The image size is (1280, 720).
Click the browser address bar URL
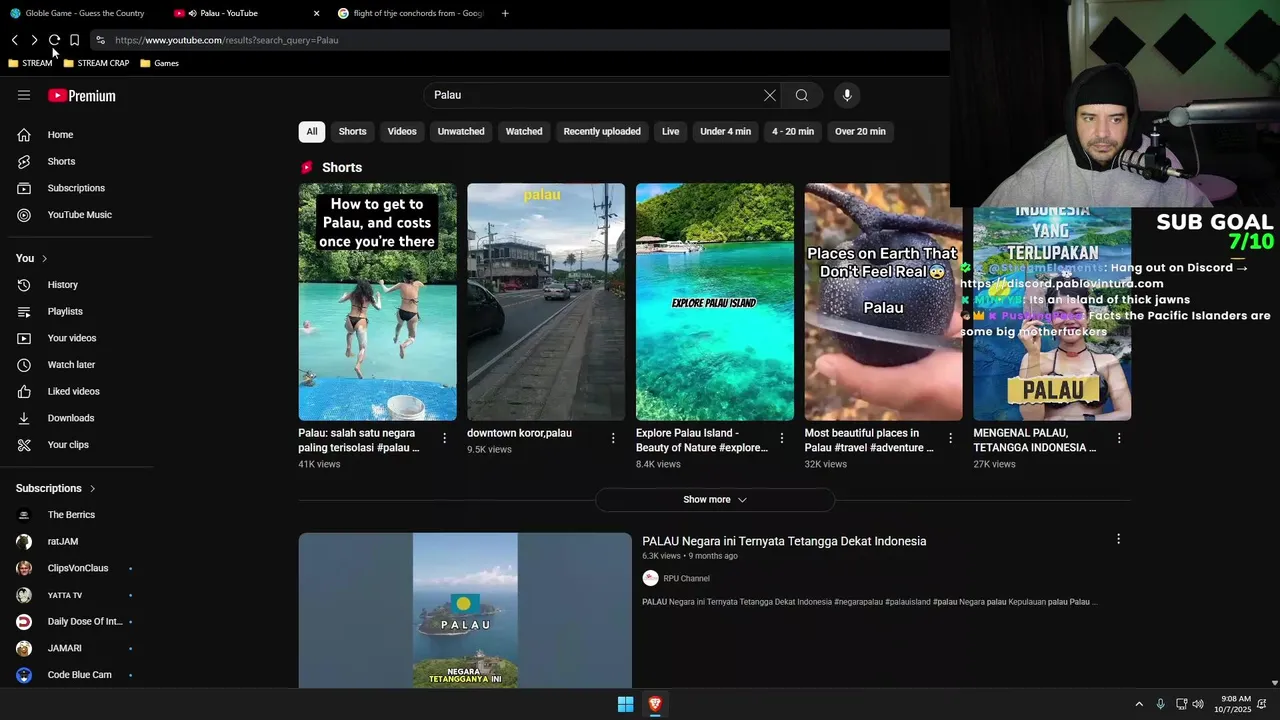coord(227,40)
